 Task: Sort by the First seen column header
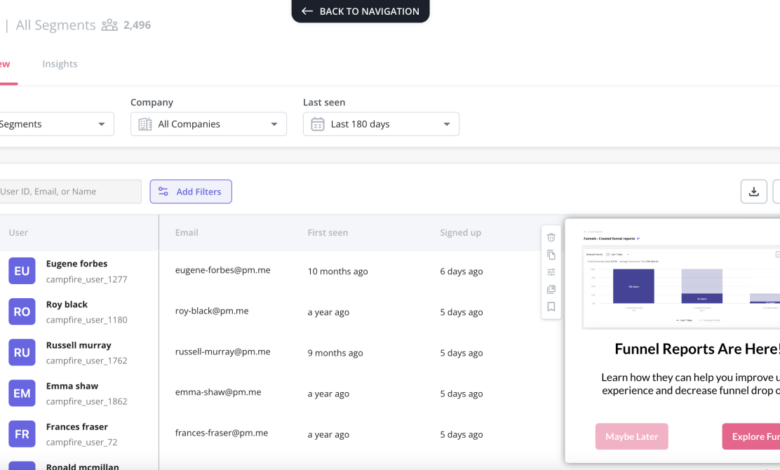click(x=328, y=233)
